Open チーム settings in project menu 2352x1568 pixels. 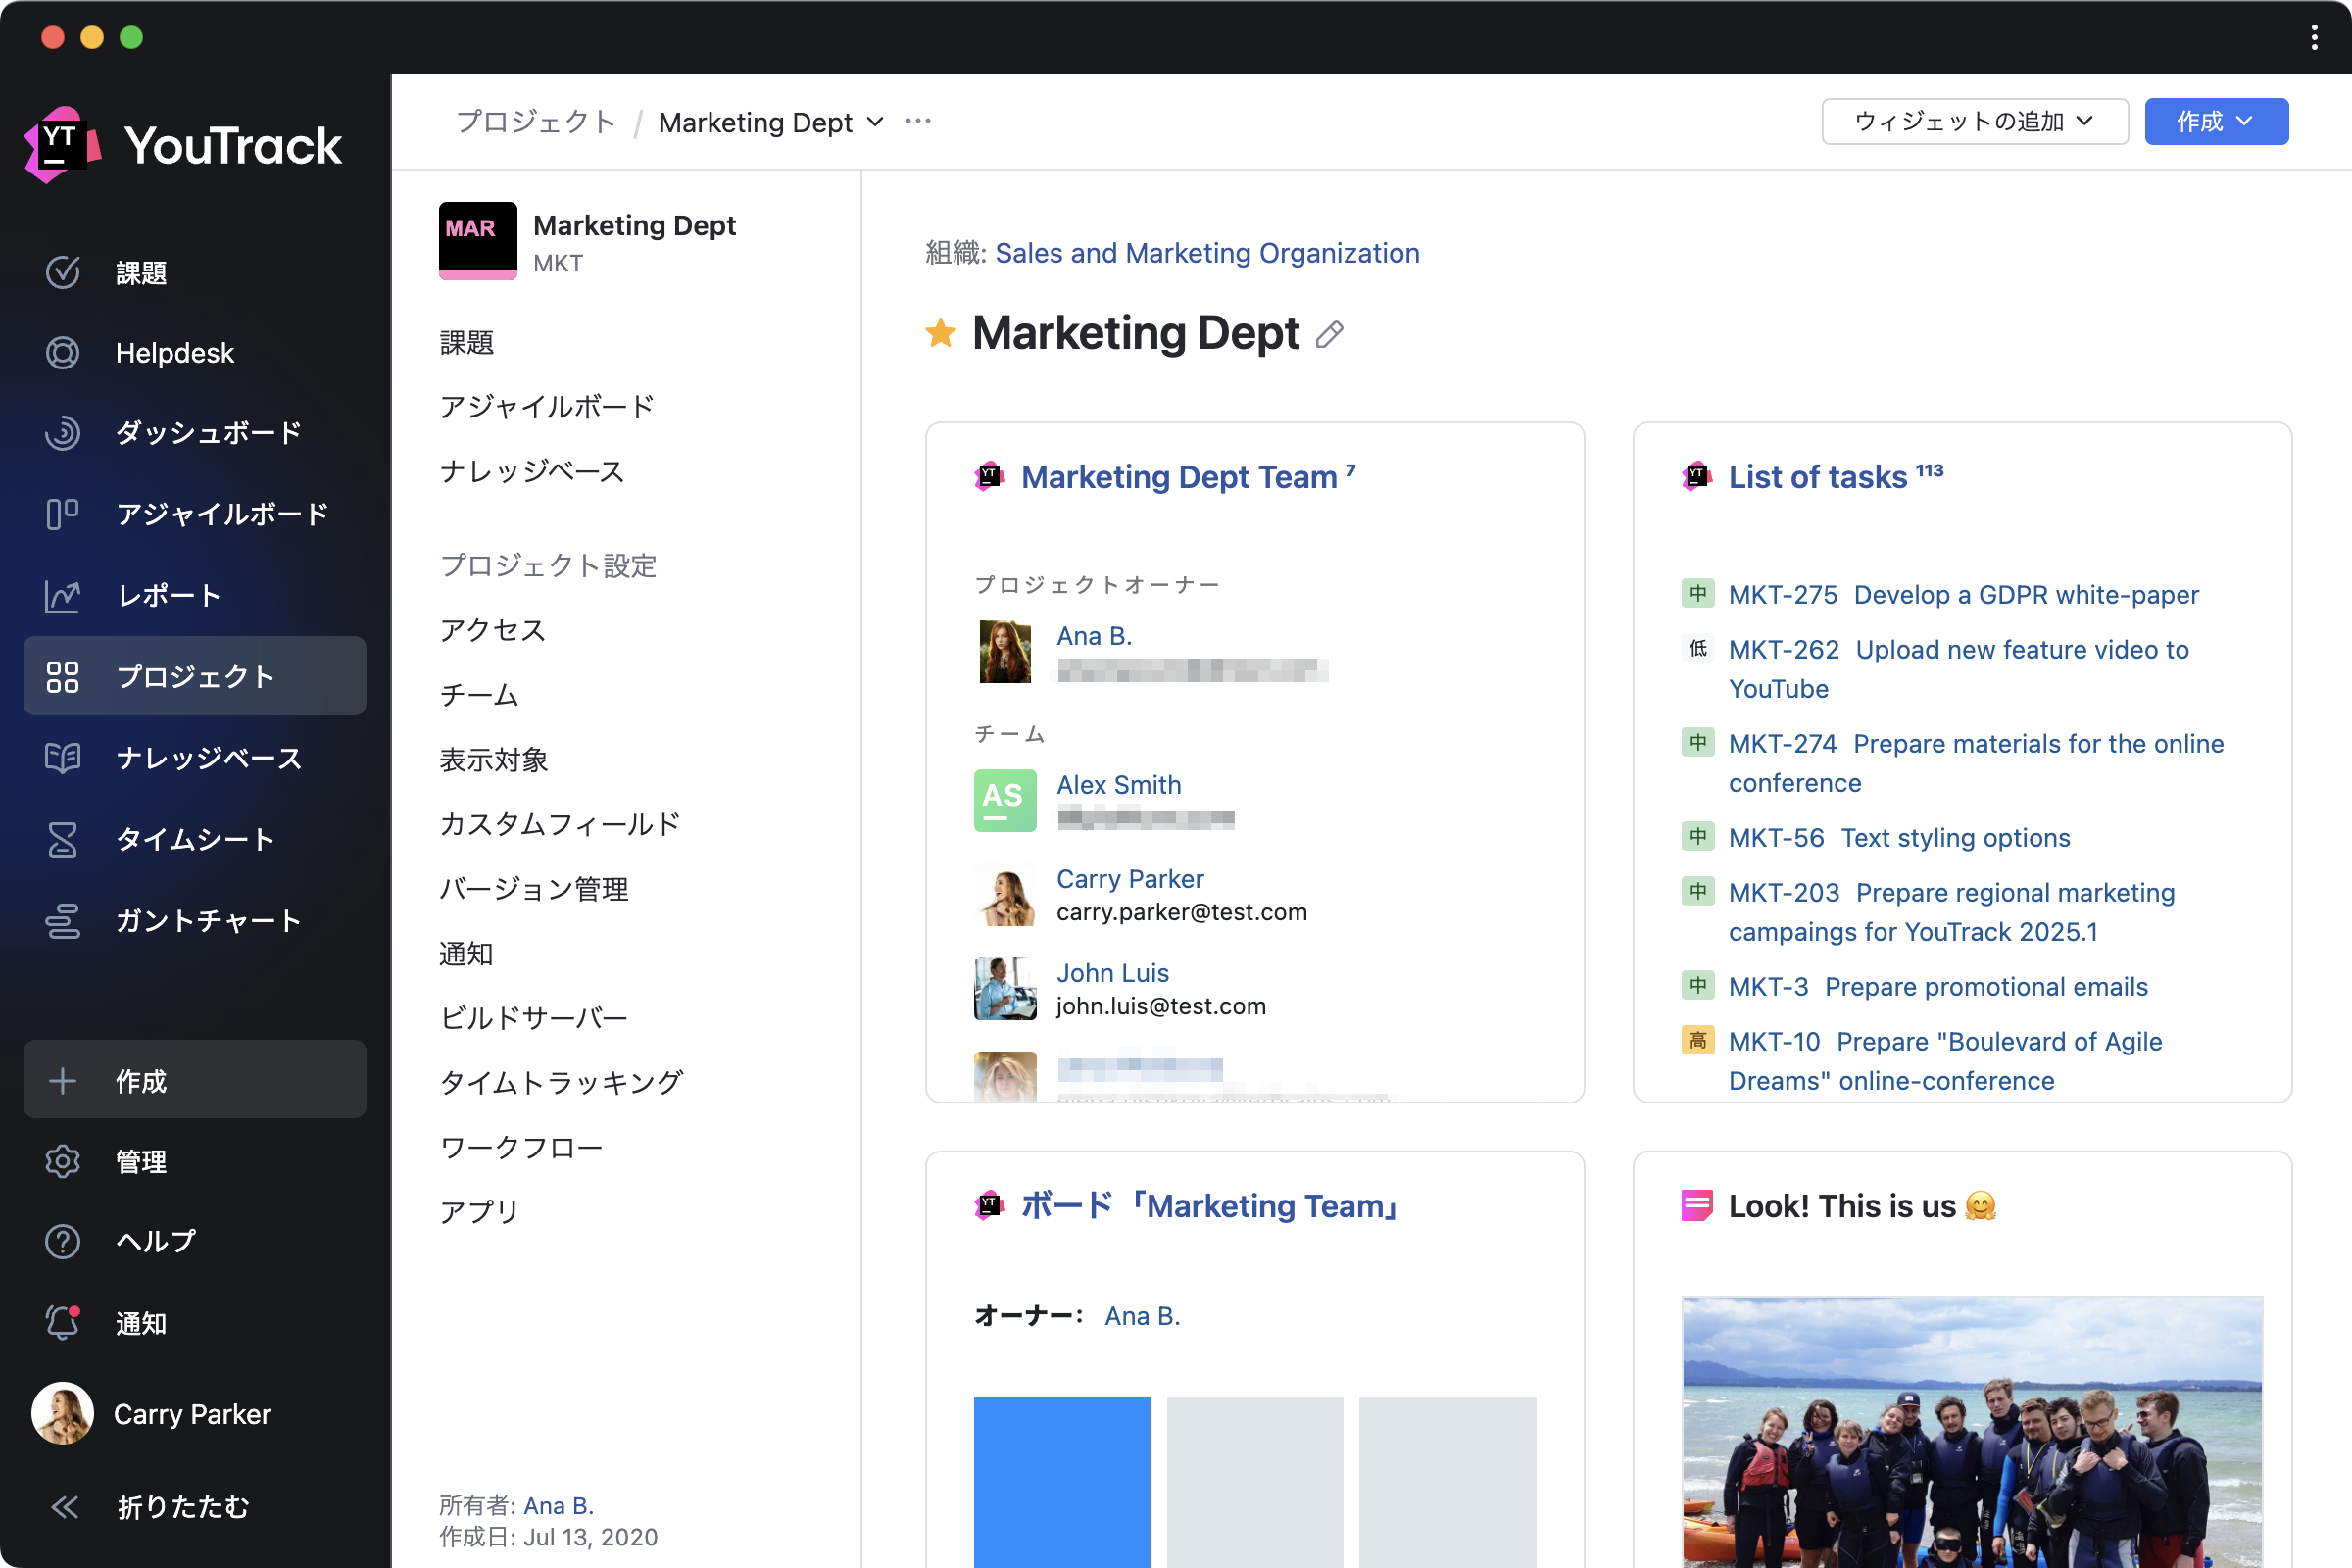[x=479, y=694]
